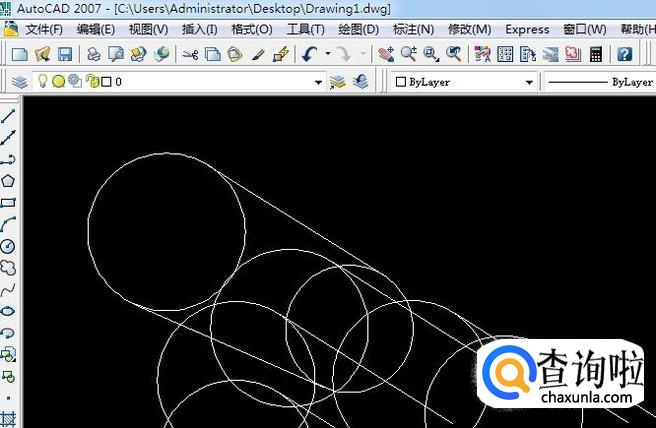Activate Pan realtime hand tool
Image resolution: width=656 pixels, height=428 pixels.
[x=386, y=54]
